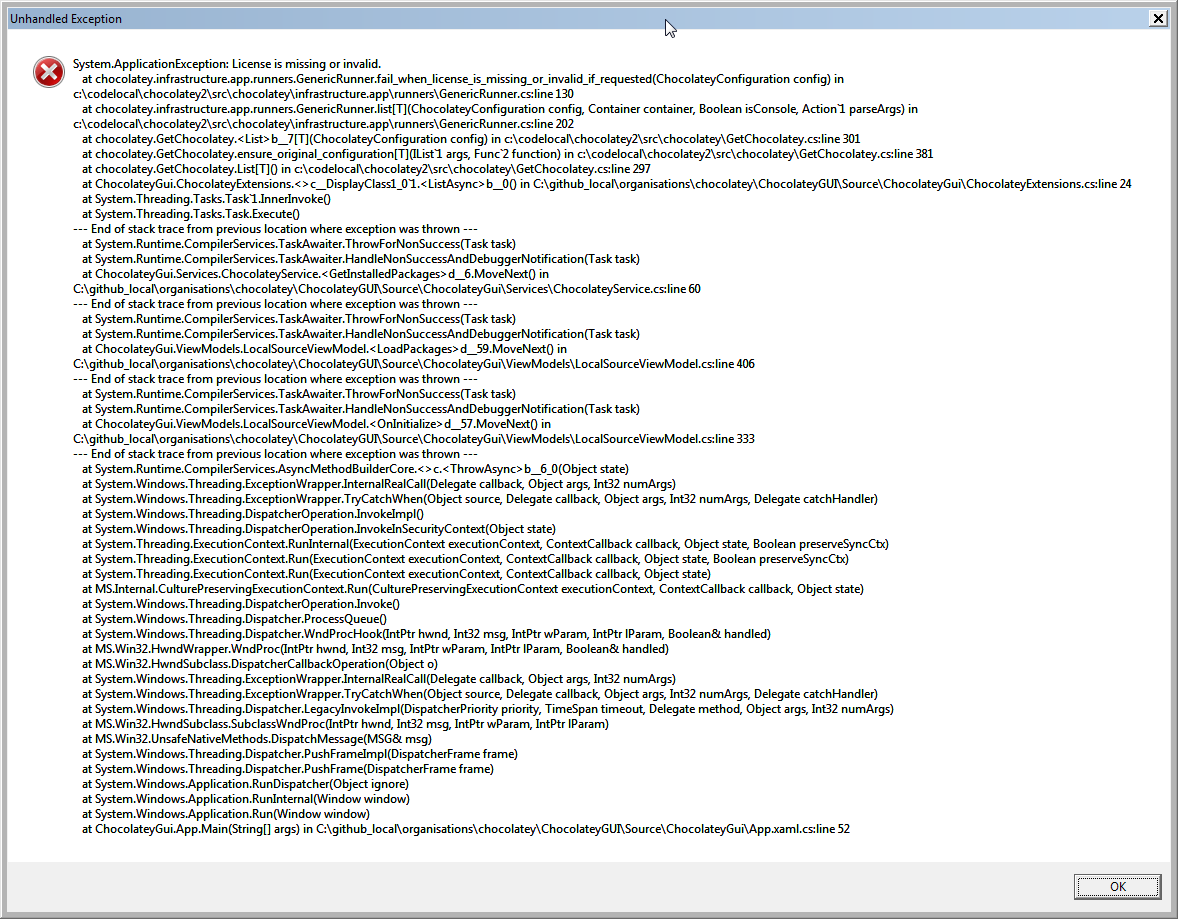
Task: Click the Application.RunDispatcher line
Action: [246, 785]
